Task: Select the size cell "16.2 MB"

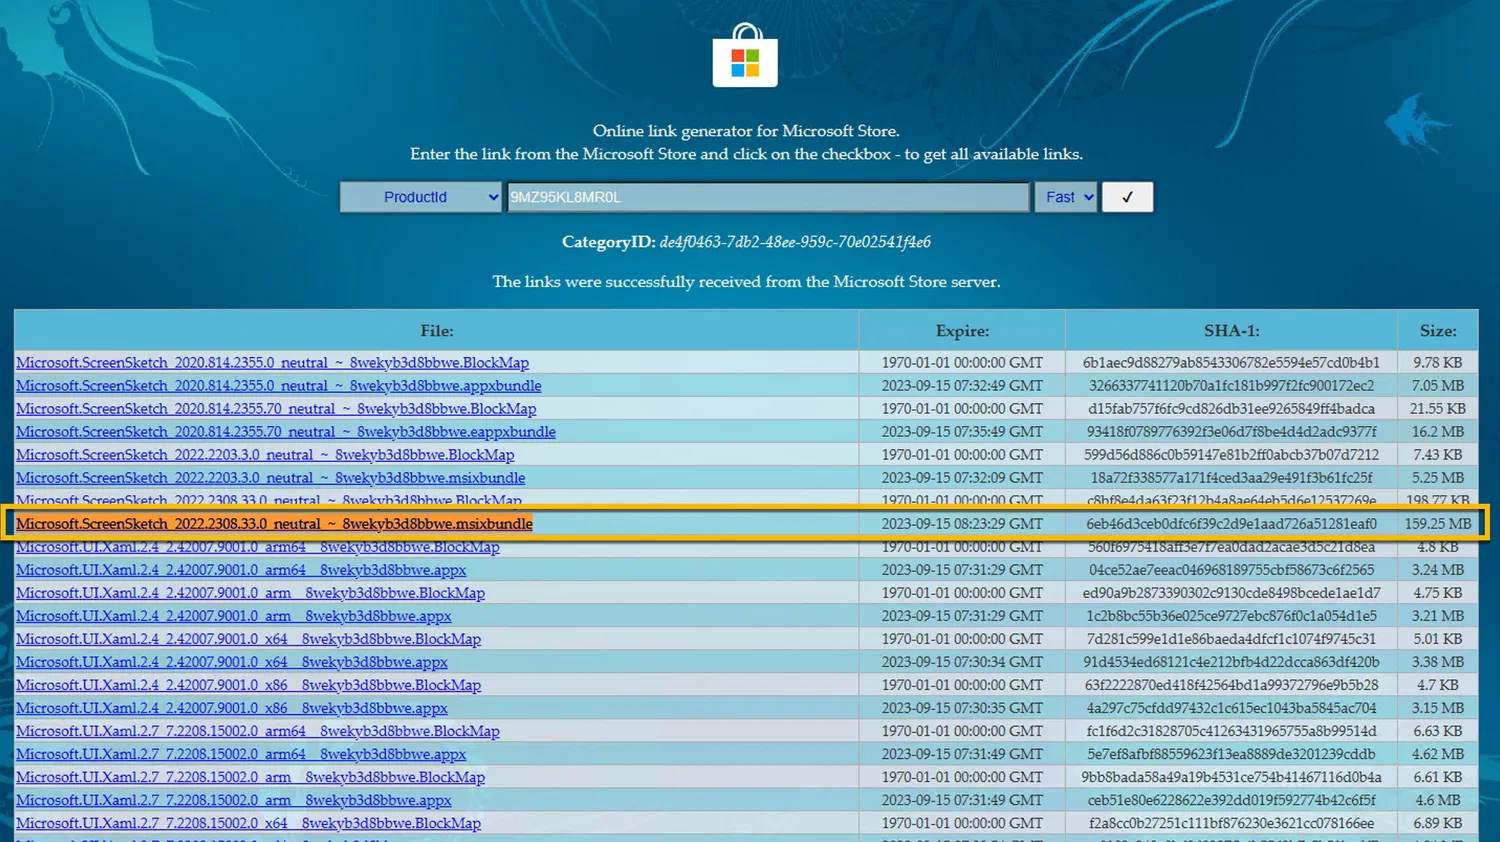Action: pos(1438,432)
